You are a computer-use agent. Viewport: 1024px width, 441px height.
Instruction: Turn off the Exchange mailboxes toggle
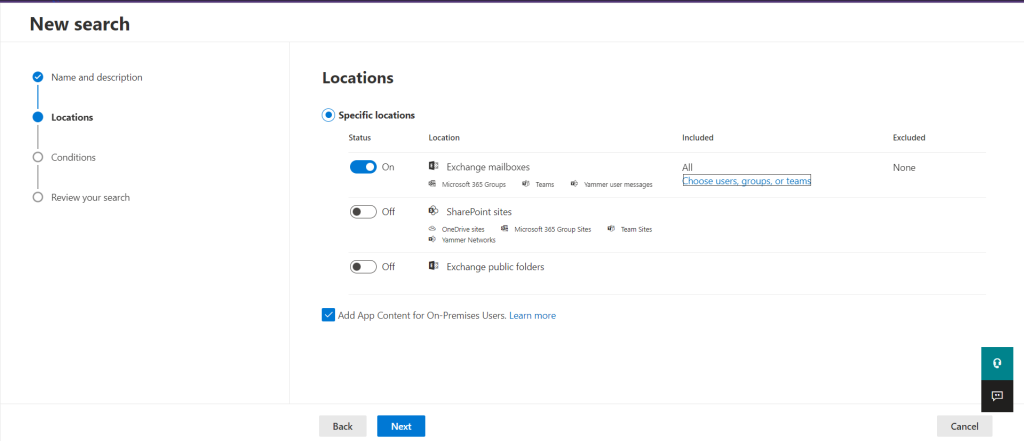coord(363,167)
